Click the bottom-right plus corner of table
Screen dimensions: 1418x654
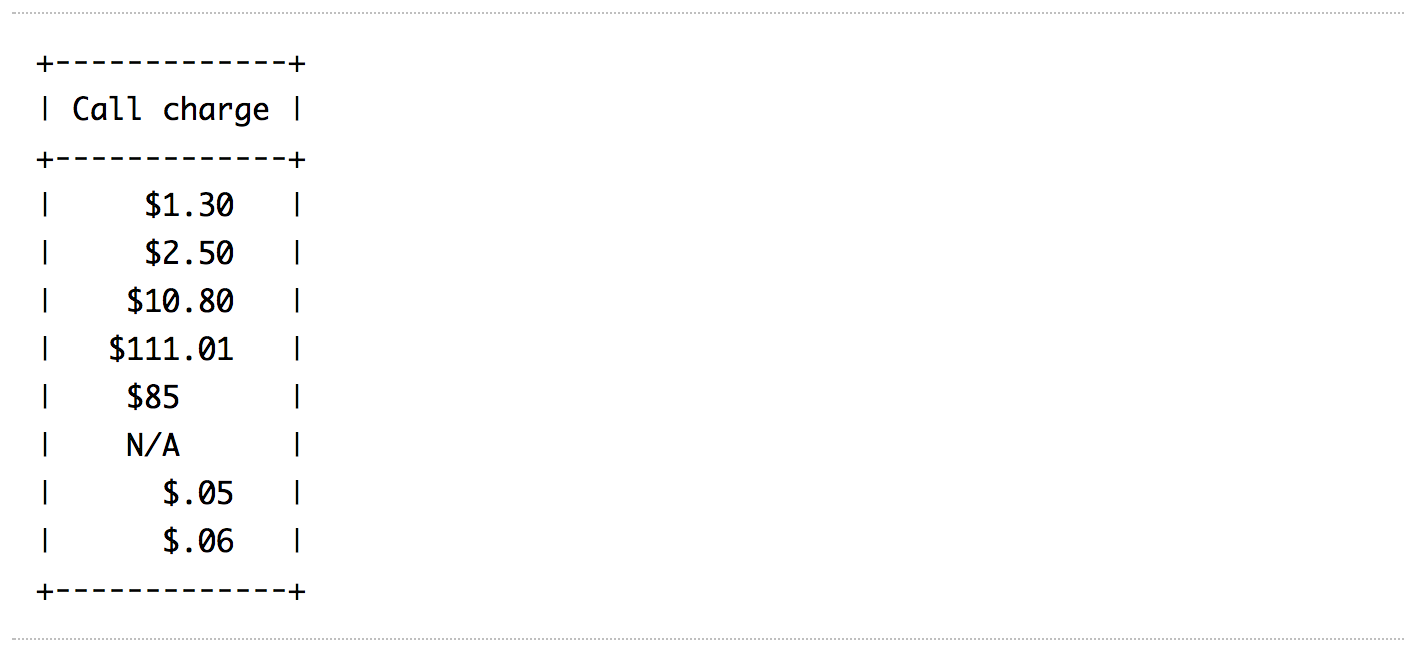point(297,591)
